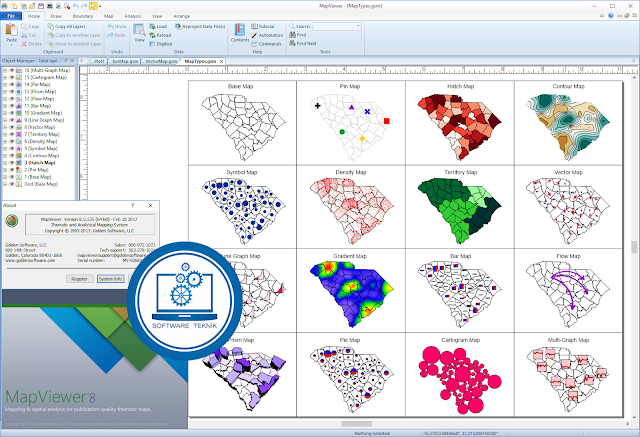The width and height of the screenshot is (640, 437).
Task: Open Automation help
Action: point(267,35)
